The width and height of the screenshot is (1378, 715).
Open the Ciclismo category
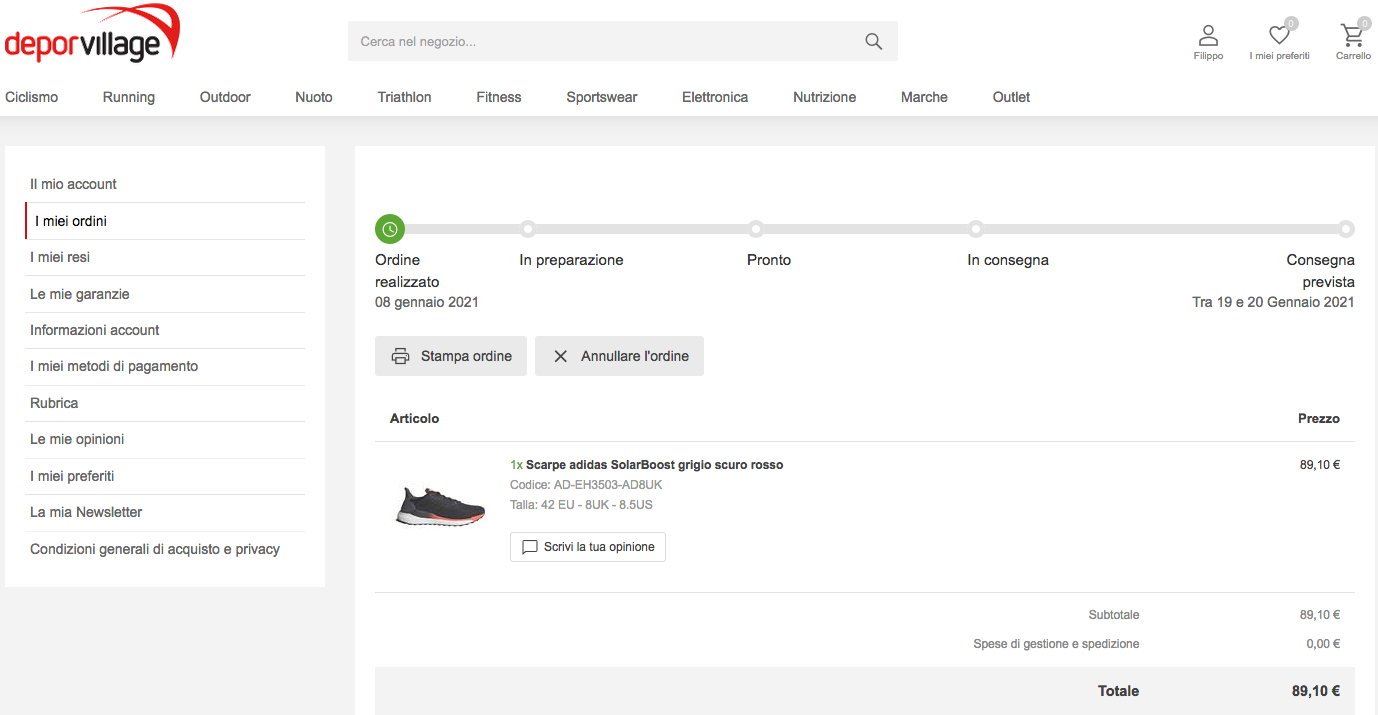click(x=32, y=97)
